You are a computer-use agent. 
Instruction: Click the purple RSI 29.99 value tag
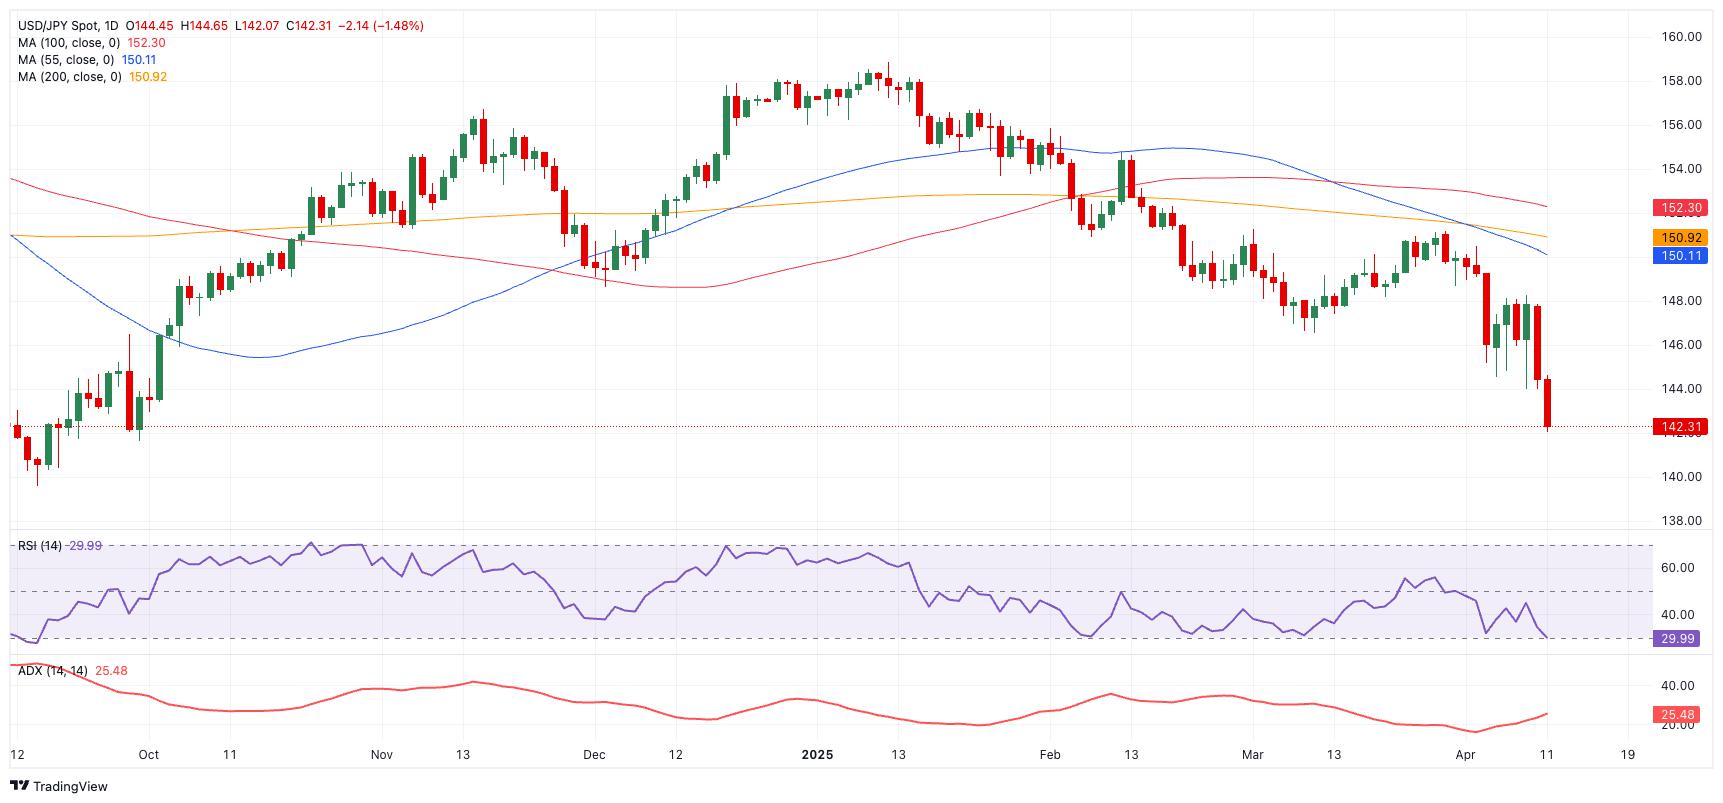click(x=1676, y=638)
